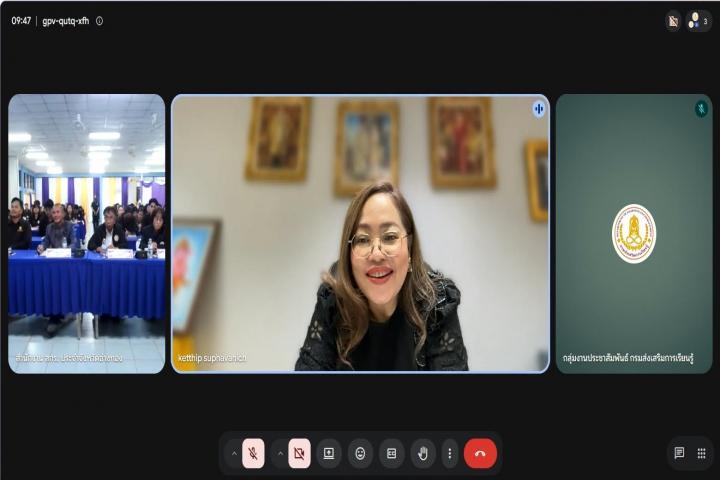Select the ketthip suphavanich video tile
The image size is (720, 480).
[360, 233]
